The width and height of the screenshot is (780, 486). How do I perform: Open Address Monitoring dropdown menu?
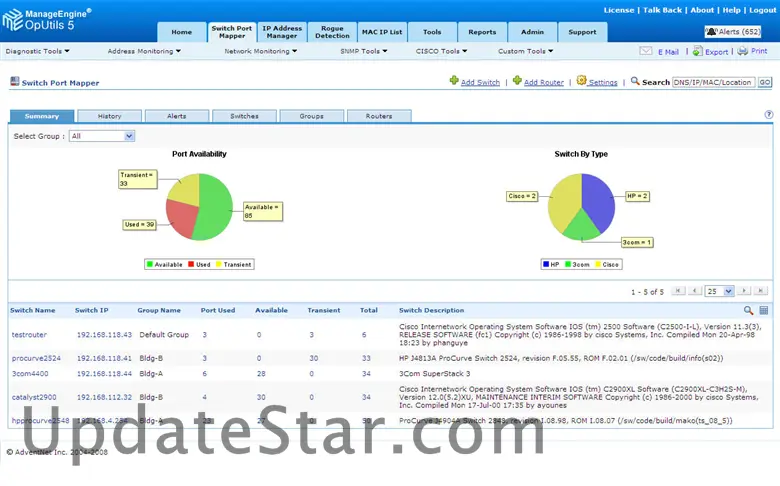point(144,51)
